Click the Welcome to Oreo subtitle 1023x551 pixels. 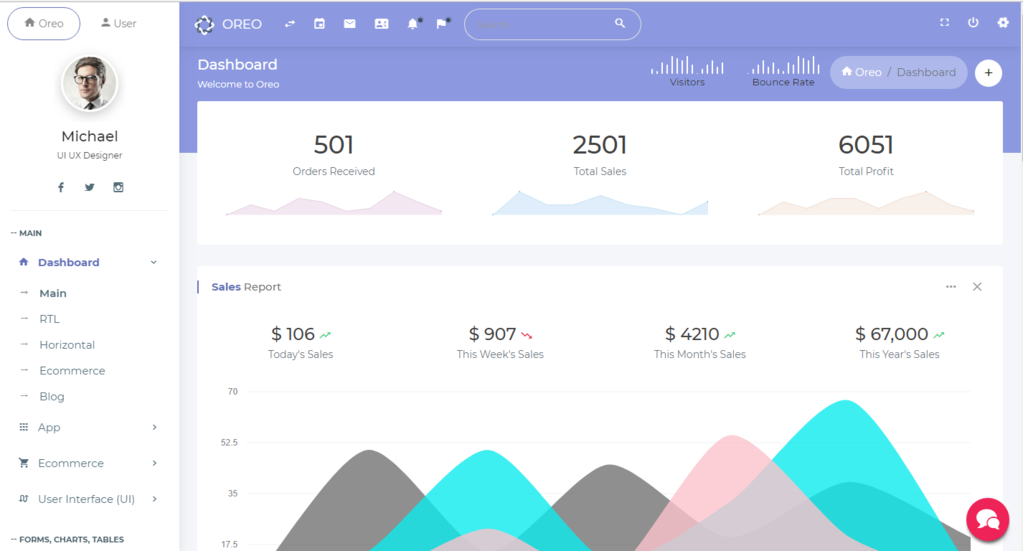(238, 84)
